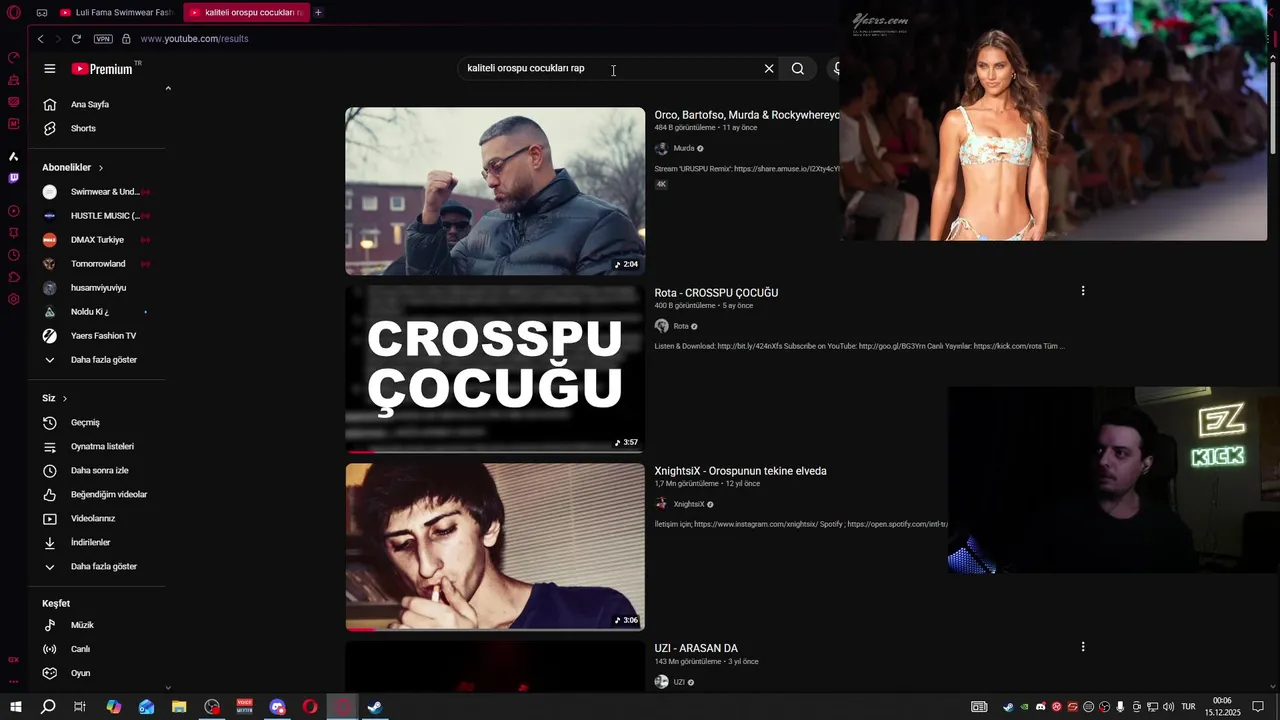Click the address bar URL
The image size is (1280, 720).
click(194, 39)
